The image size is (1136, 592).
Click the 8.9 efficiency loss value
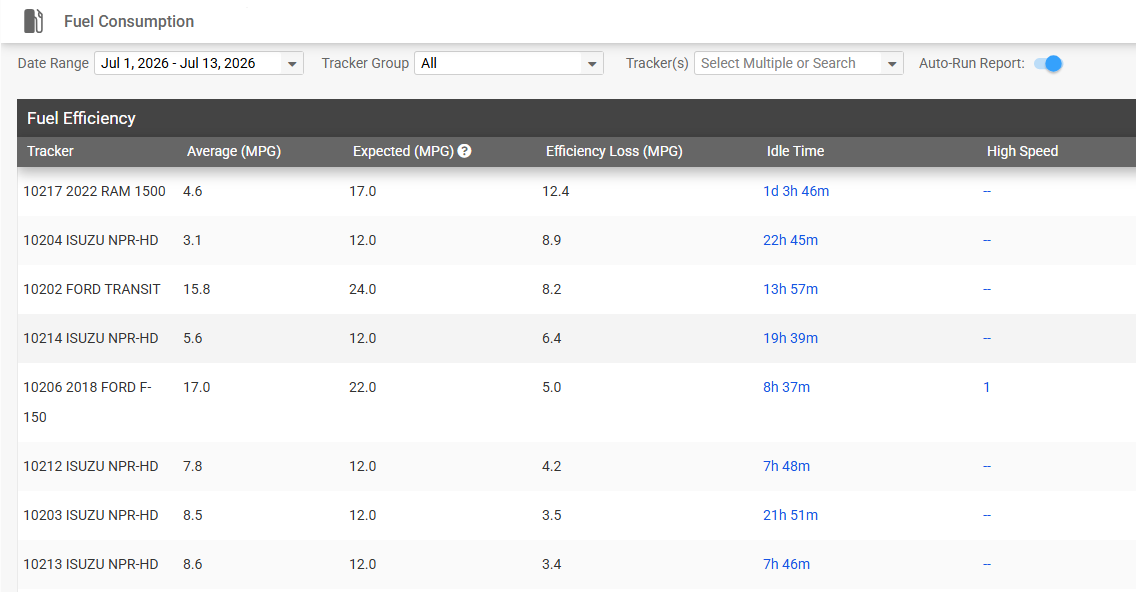point(551,240)
